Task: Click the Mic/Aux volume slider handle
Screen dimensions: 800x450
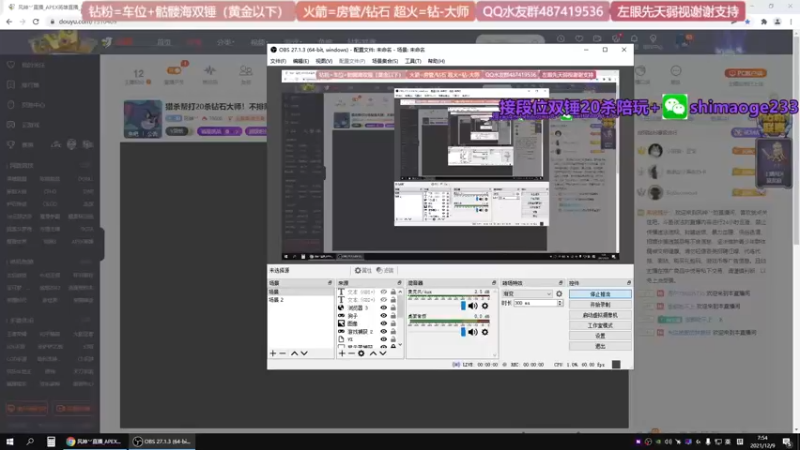Action: [x=463, y=306]
